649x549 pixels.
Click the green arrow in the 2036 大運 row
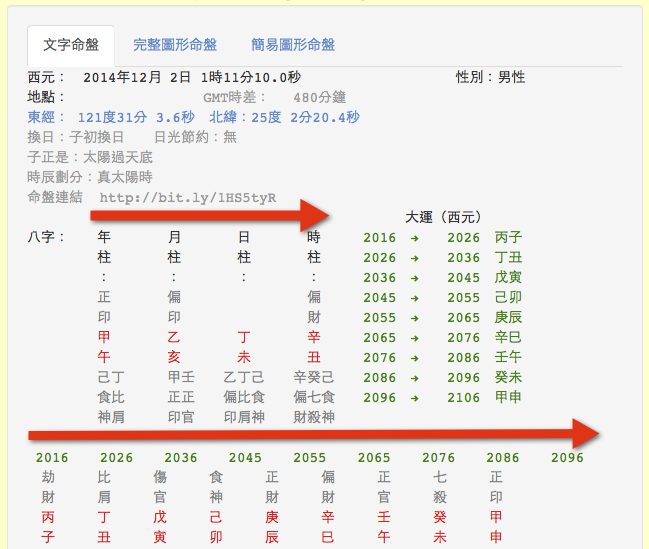(415, 278)
